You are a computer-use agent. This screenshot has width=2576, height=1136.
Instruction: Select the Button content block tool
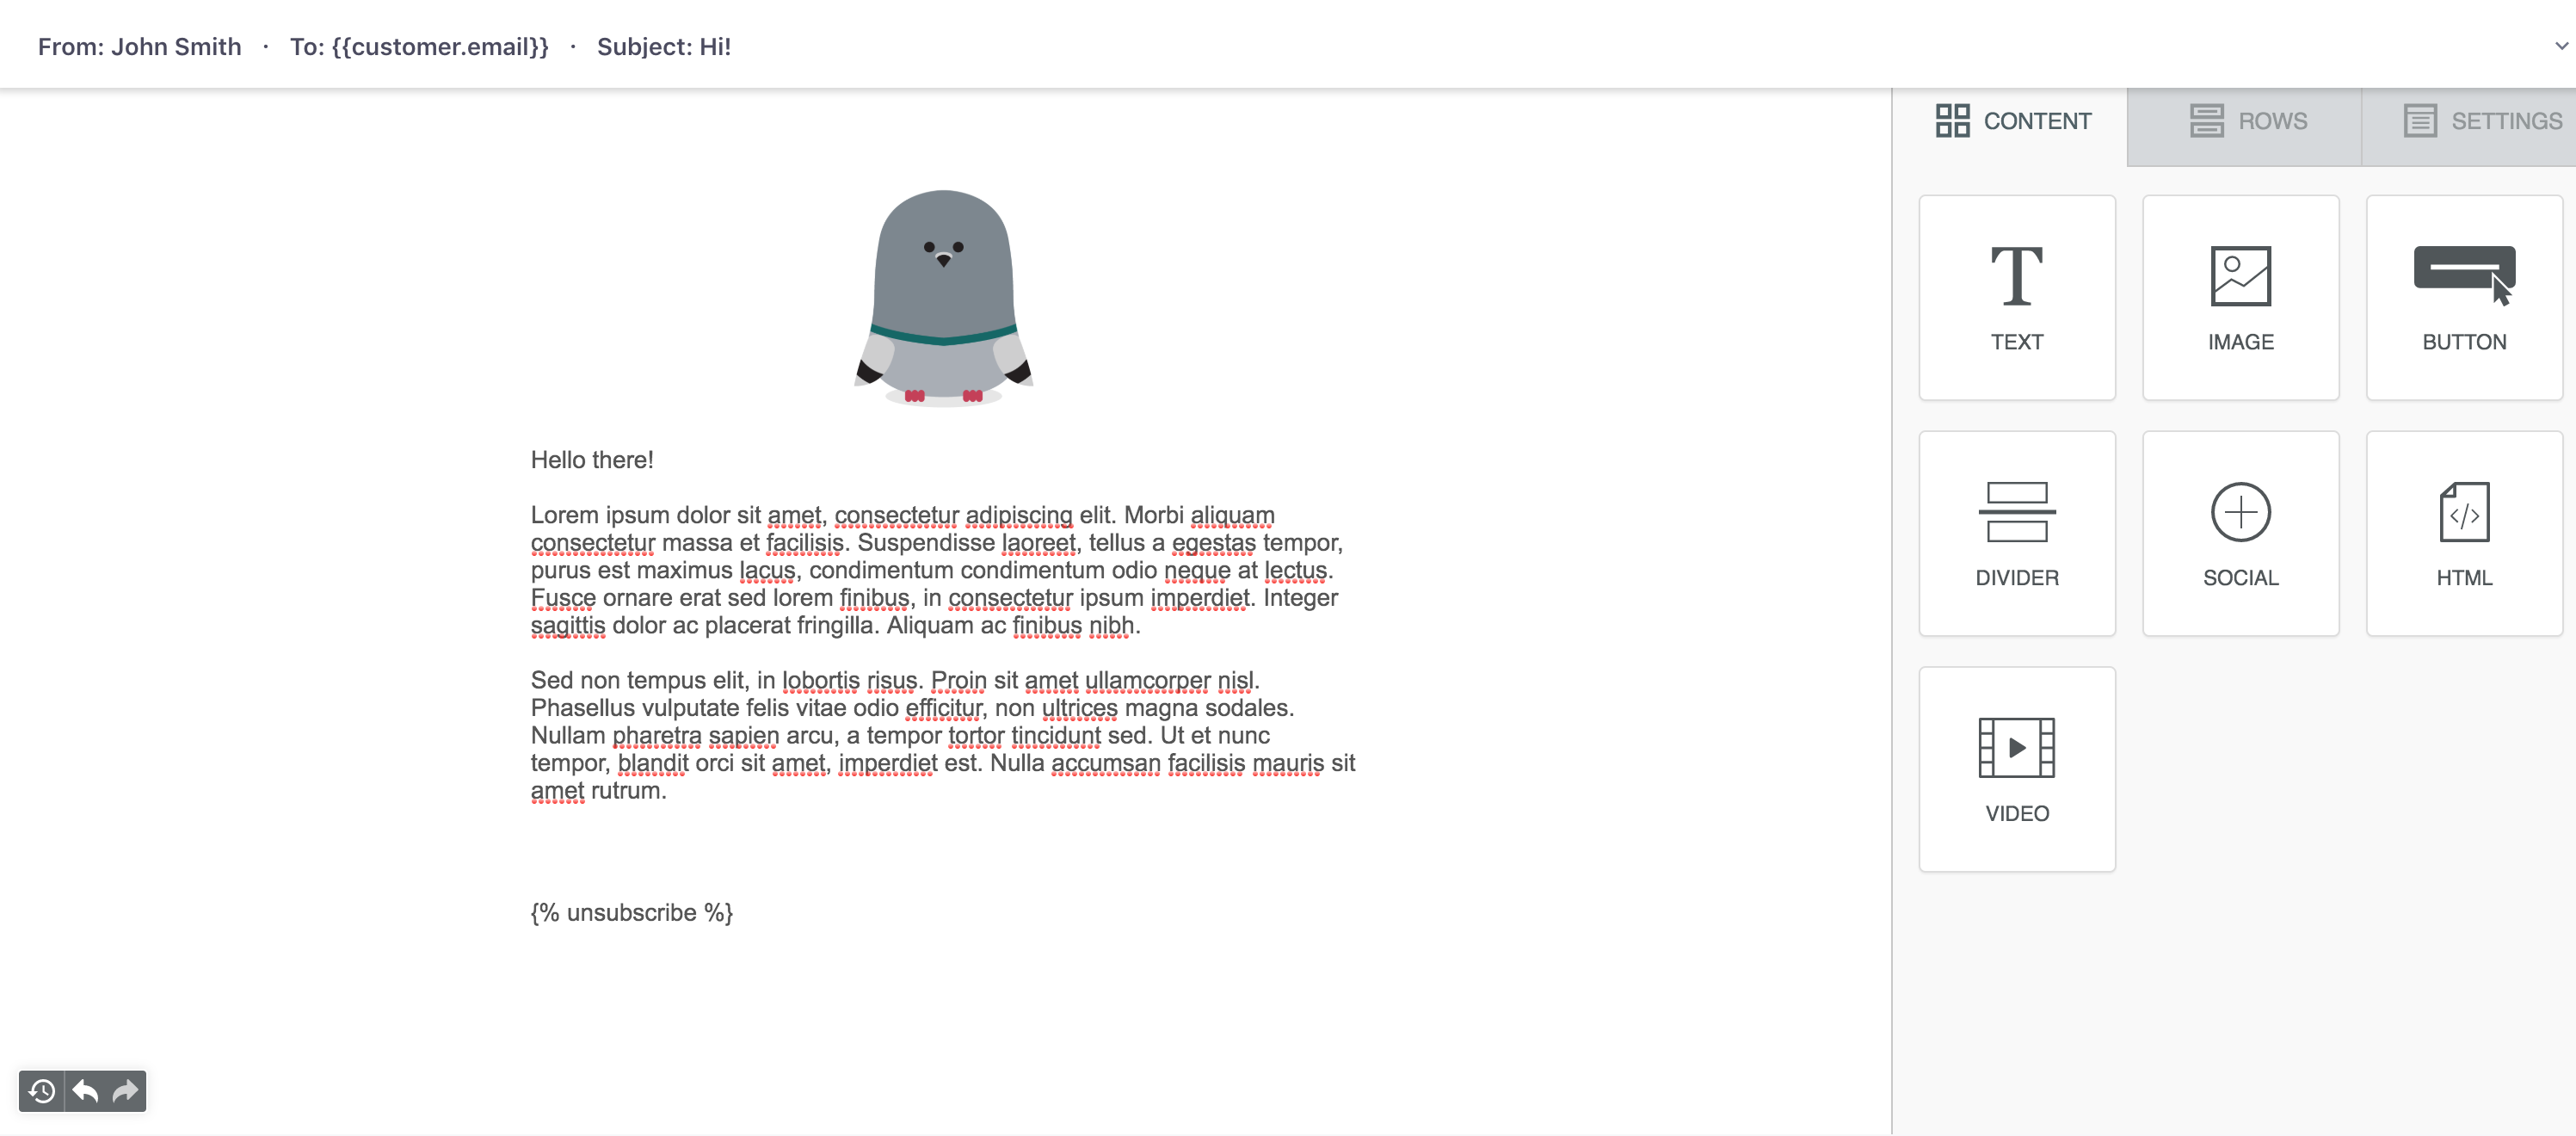(2464, 296)
